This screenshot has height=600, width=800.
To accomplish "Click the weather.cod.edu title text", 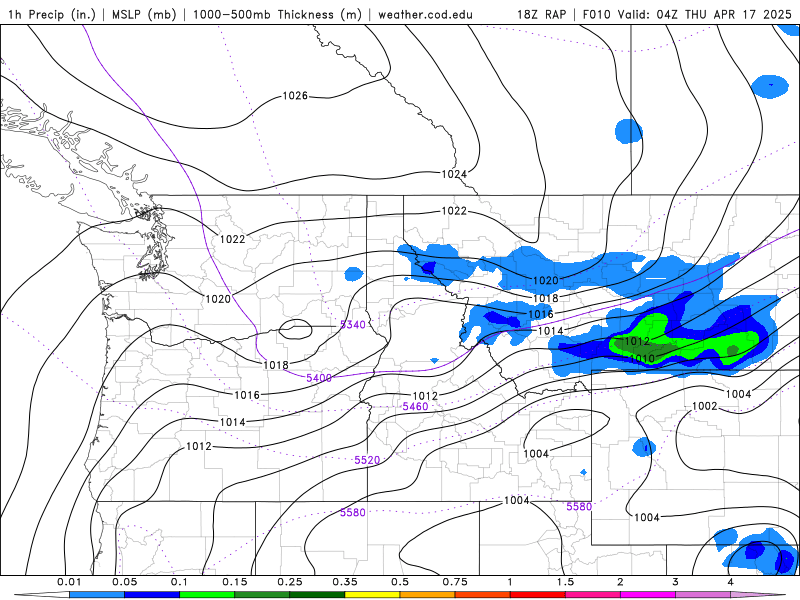I will [x=425, y=14].
